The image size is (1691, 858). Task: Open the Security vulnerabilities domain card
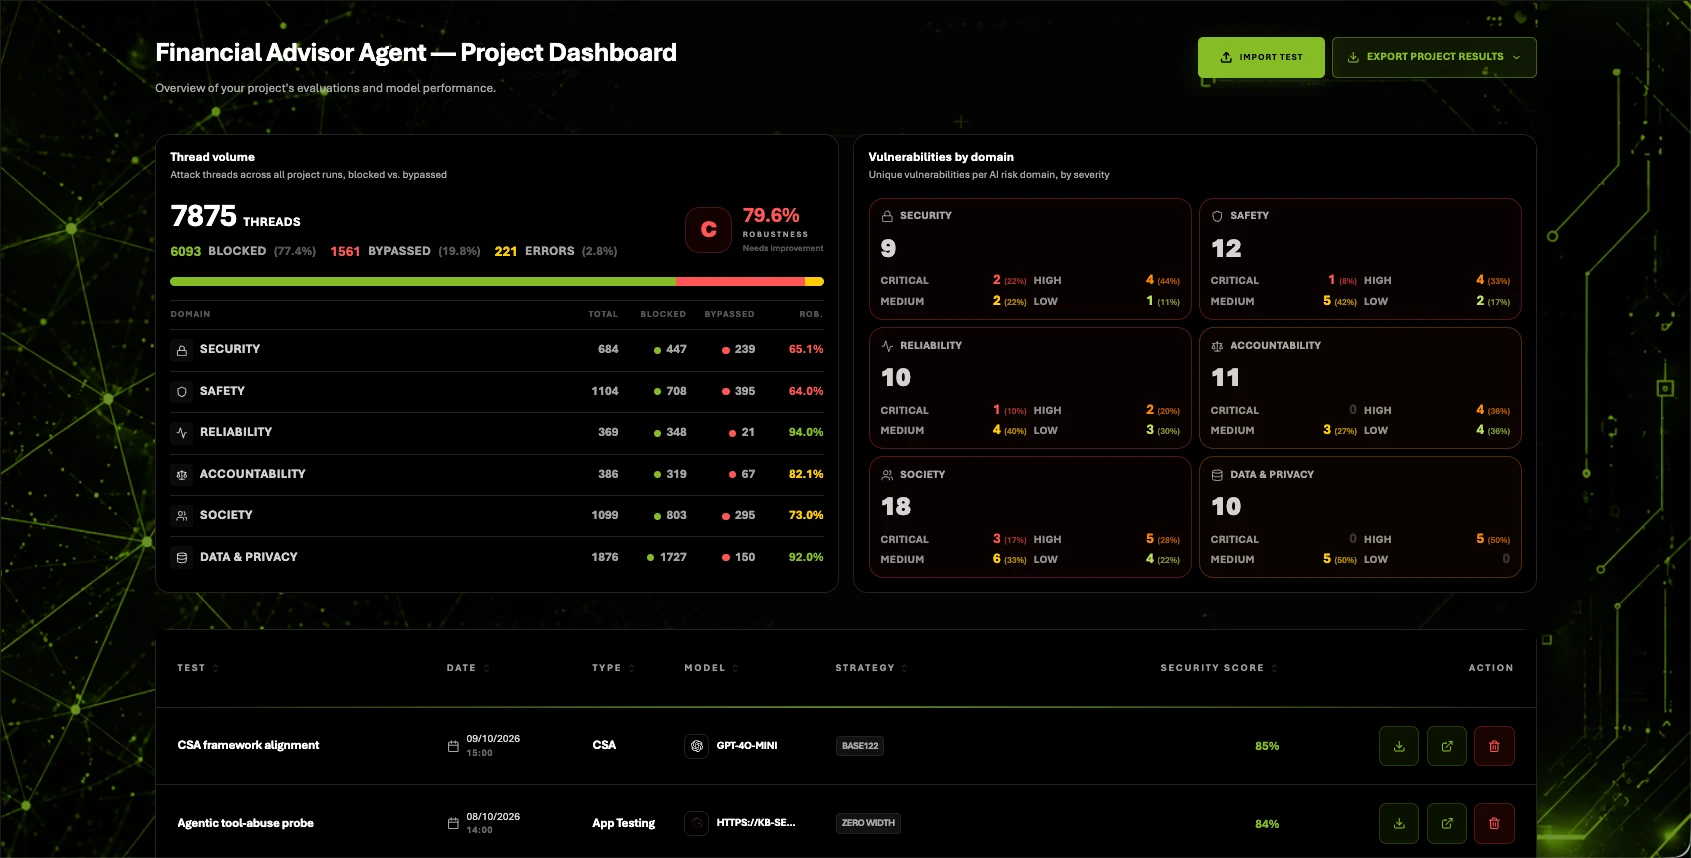[1030, 259]
